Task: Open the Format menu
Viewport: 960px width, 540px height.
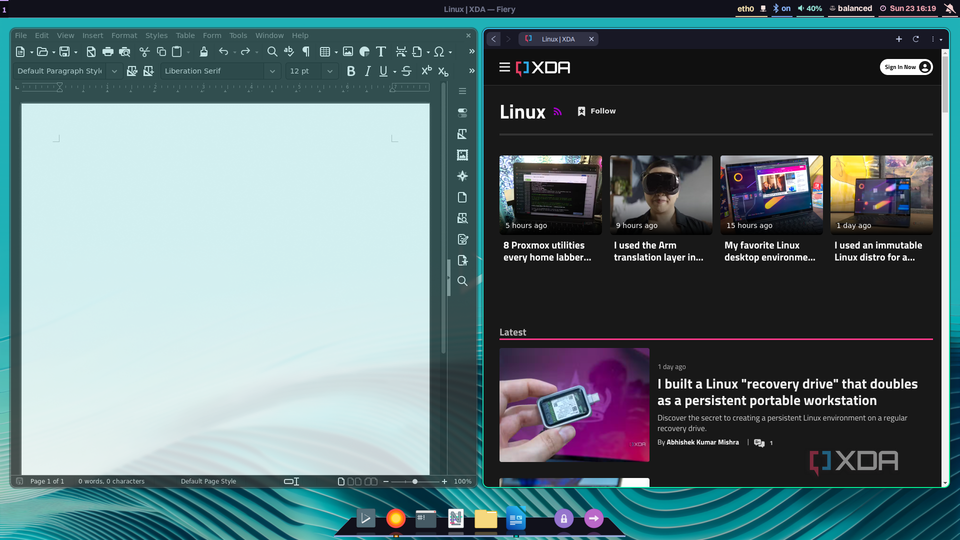Action: tap(124, 36)
